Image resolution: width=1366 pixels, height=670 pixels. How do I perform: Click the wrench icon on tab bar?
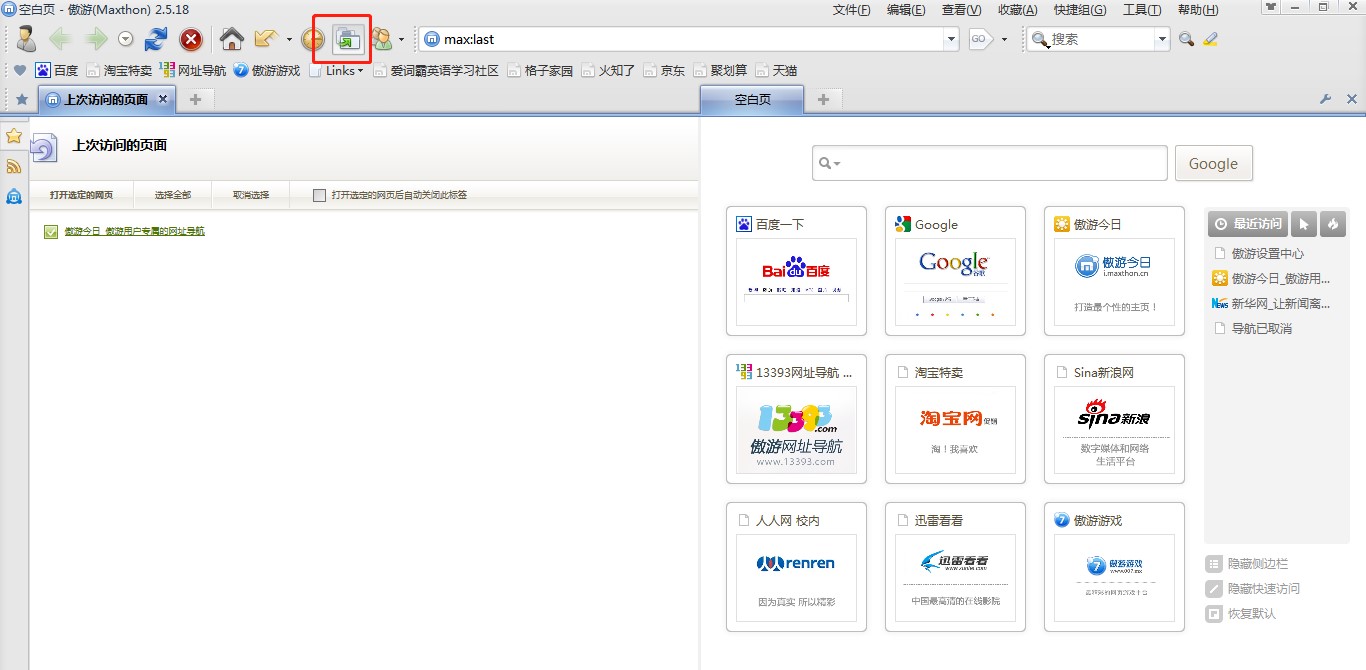pyautogui.click(x=1326, y=99)
